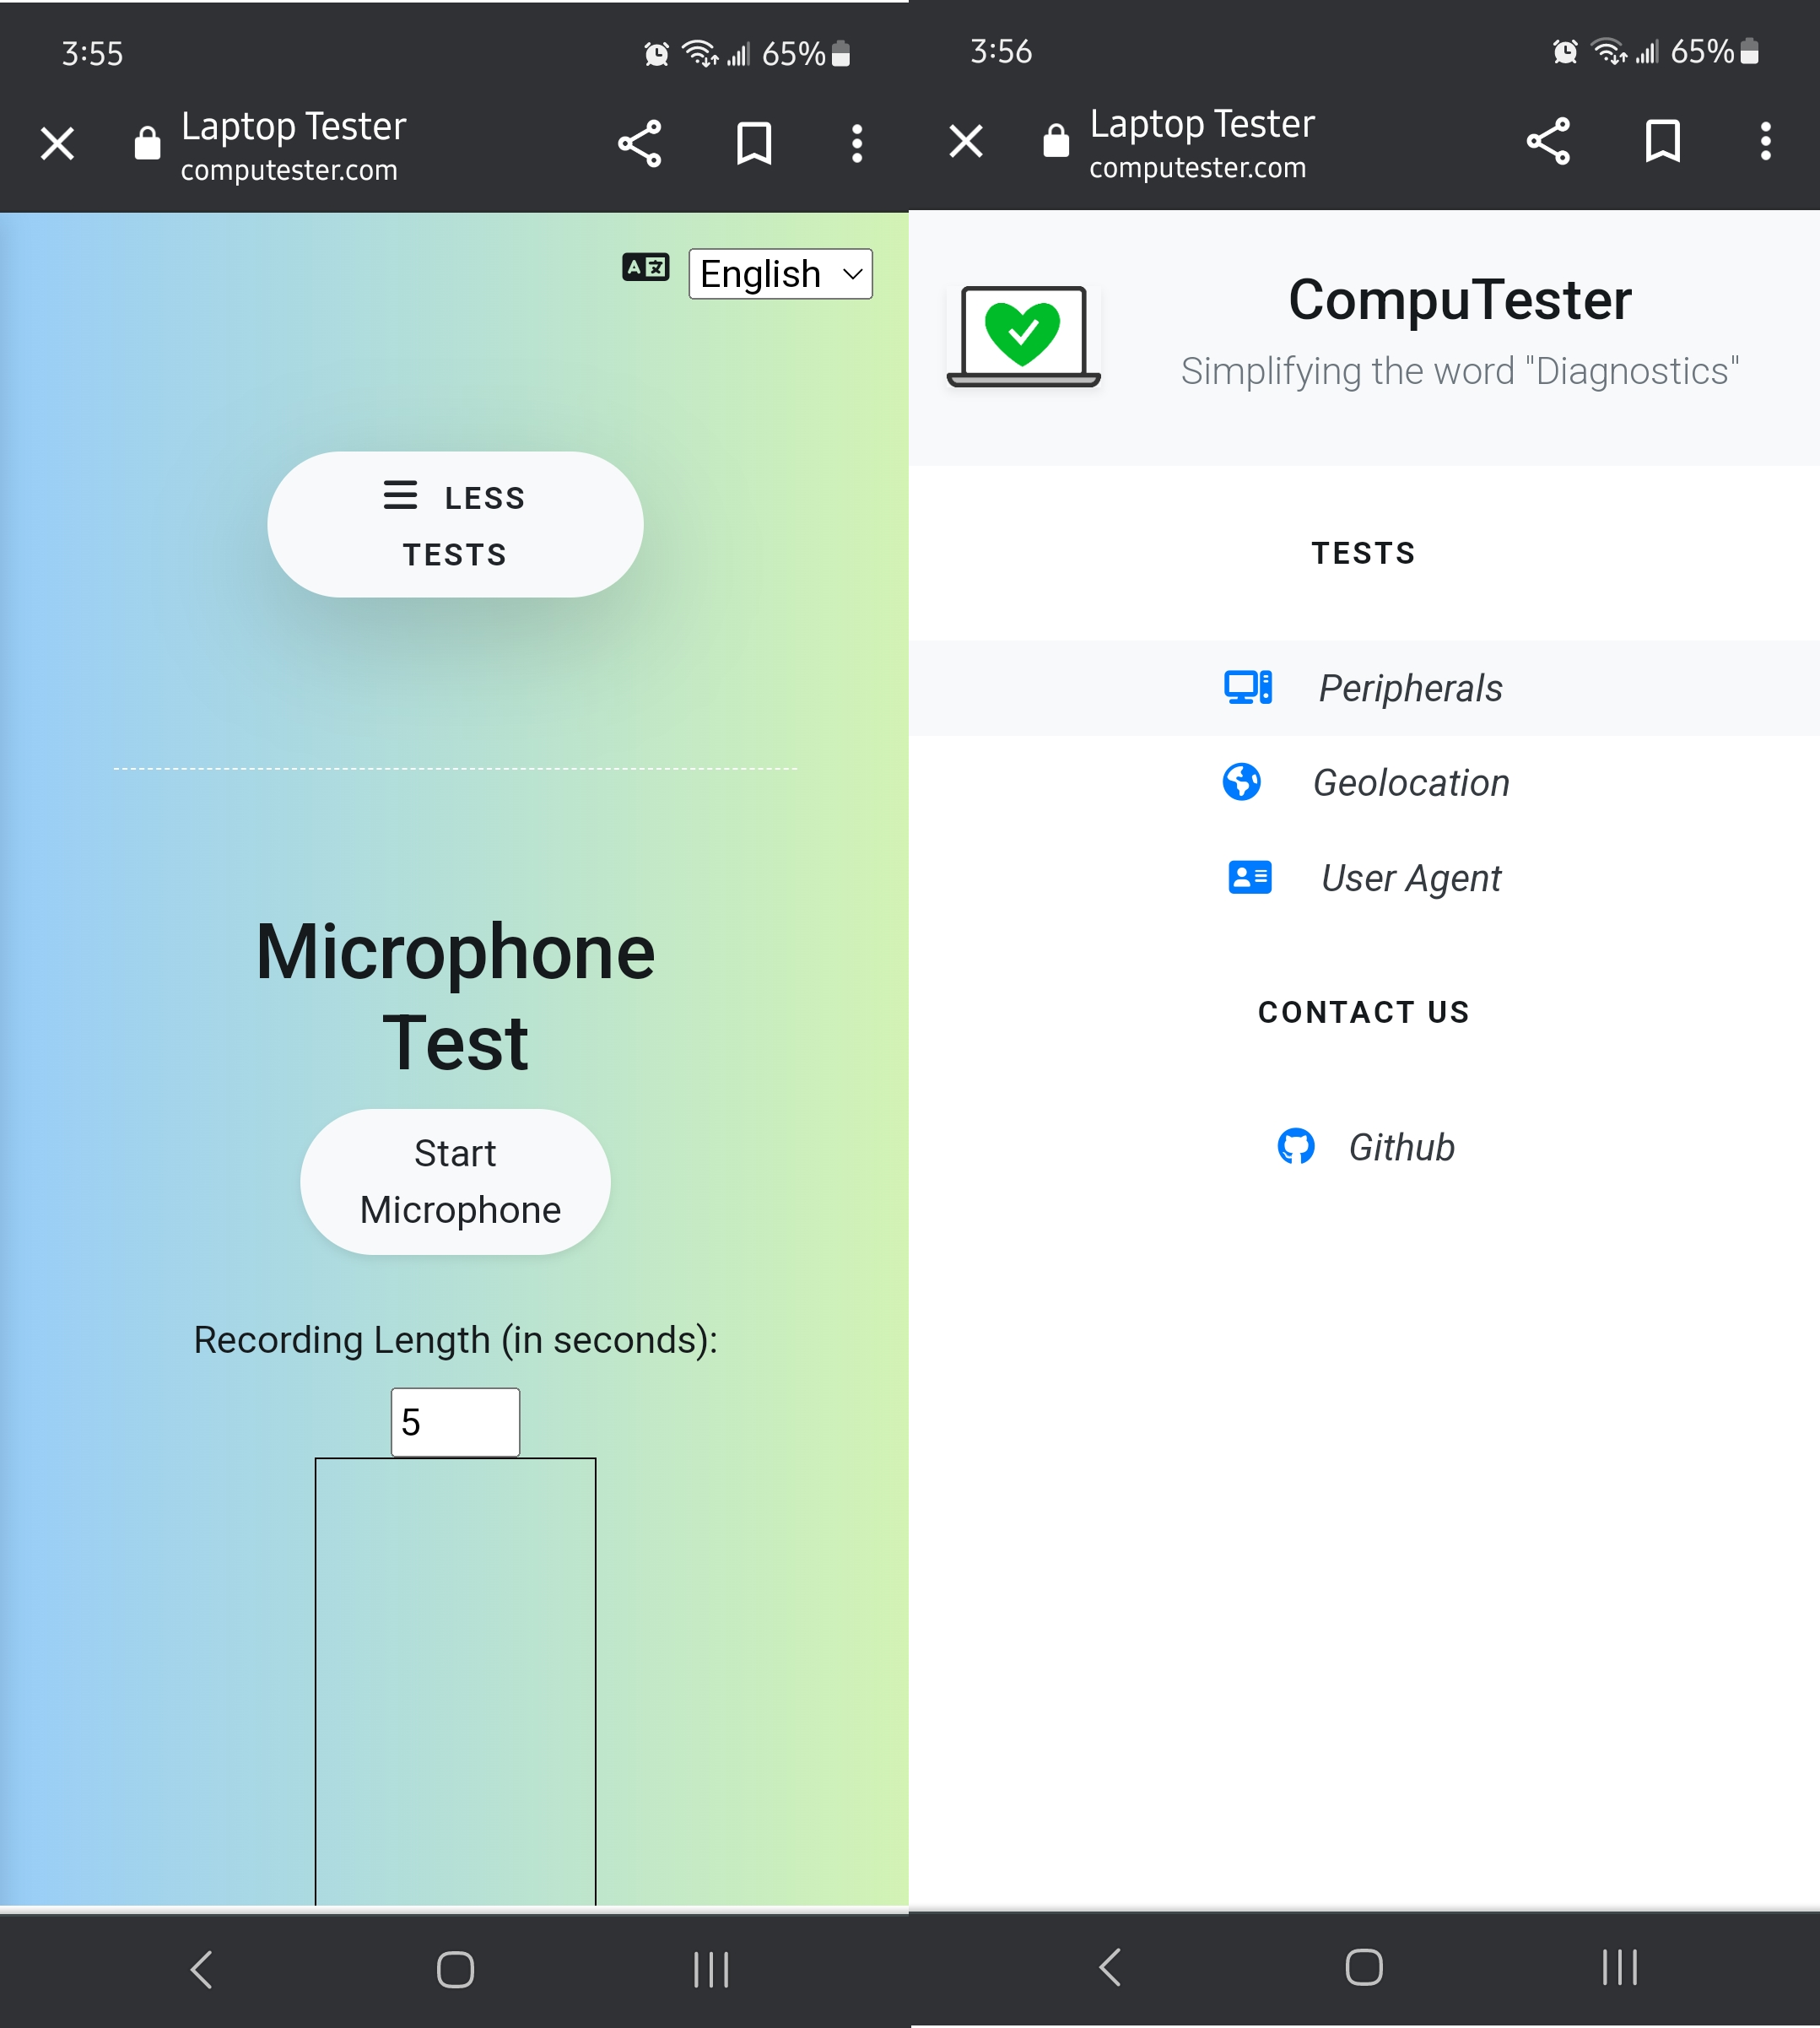This screenshot has width=1820, height=2028.
Task: Open the English language dropdown
Action: 780,274
